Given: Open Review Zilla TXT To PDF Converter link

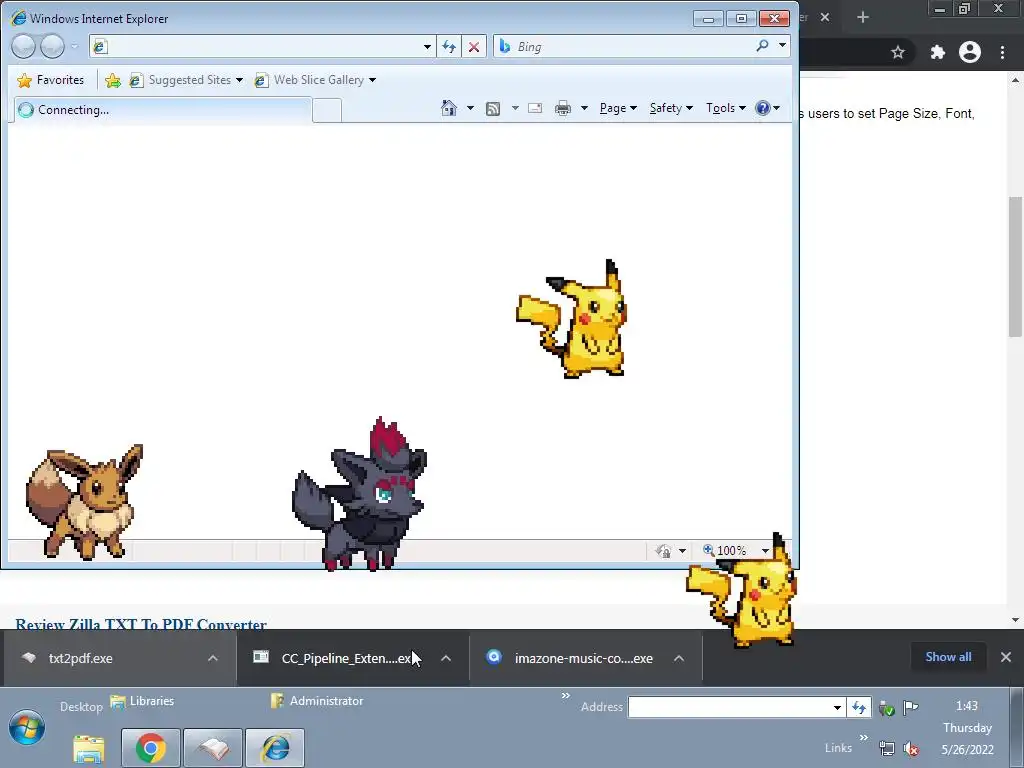Looking at the screenshot, I should [x=140, y=624].
